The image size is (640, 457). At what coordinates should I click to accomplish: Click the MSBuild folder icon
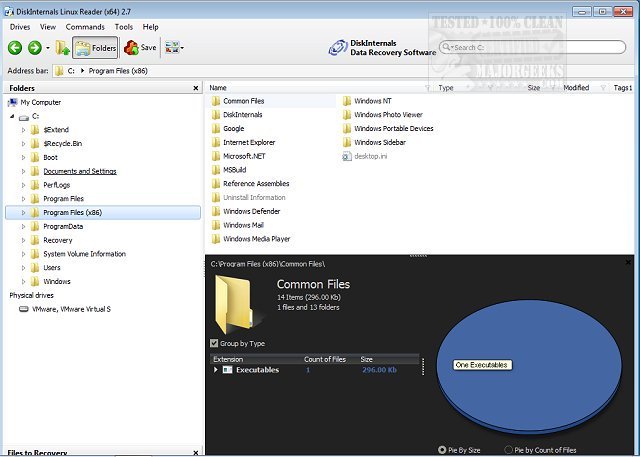pyautogui.click(x=216, y=170)
